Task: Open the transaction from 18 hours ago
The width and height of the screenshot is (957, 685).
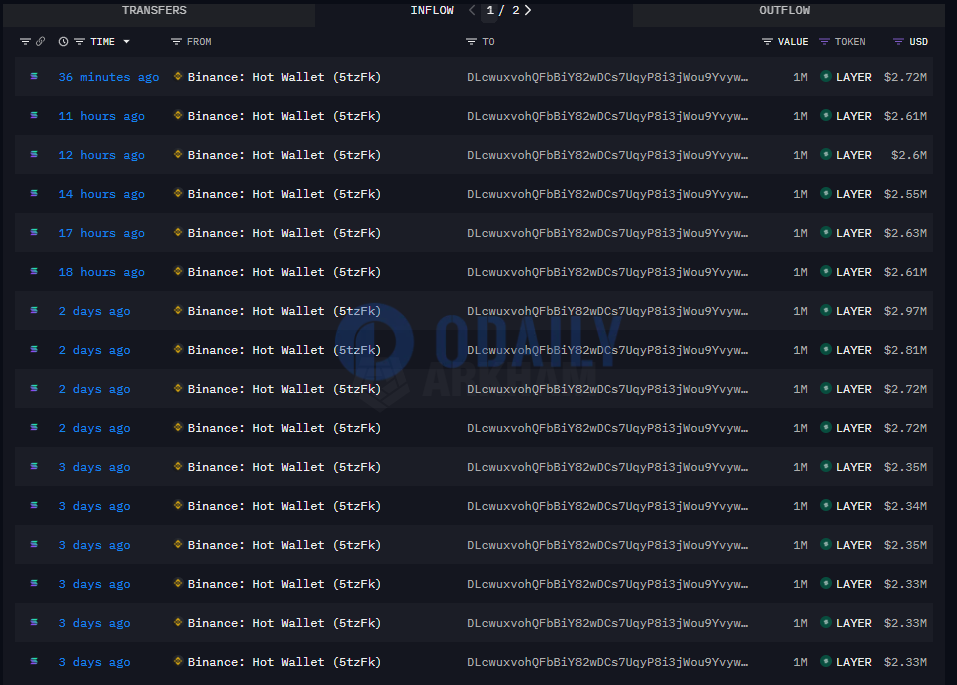Action: coord(101,272)
